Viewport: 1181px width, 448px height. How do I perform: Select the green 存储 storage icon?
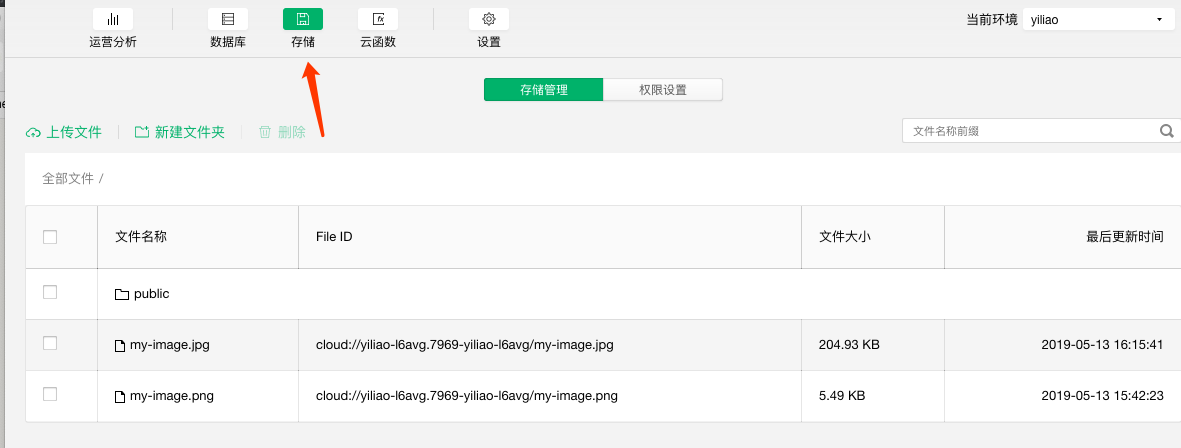[x=303, y=19]
